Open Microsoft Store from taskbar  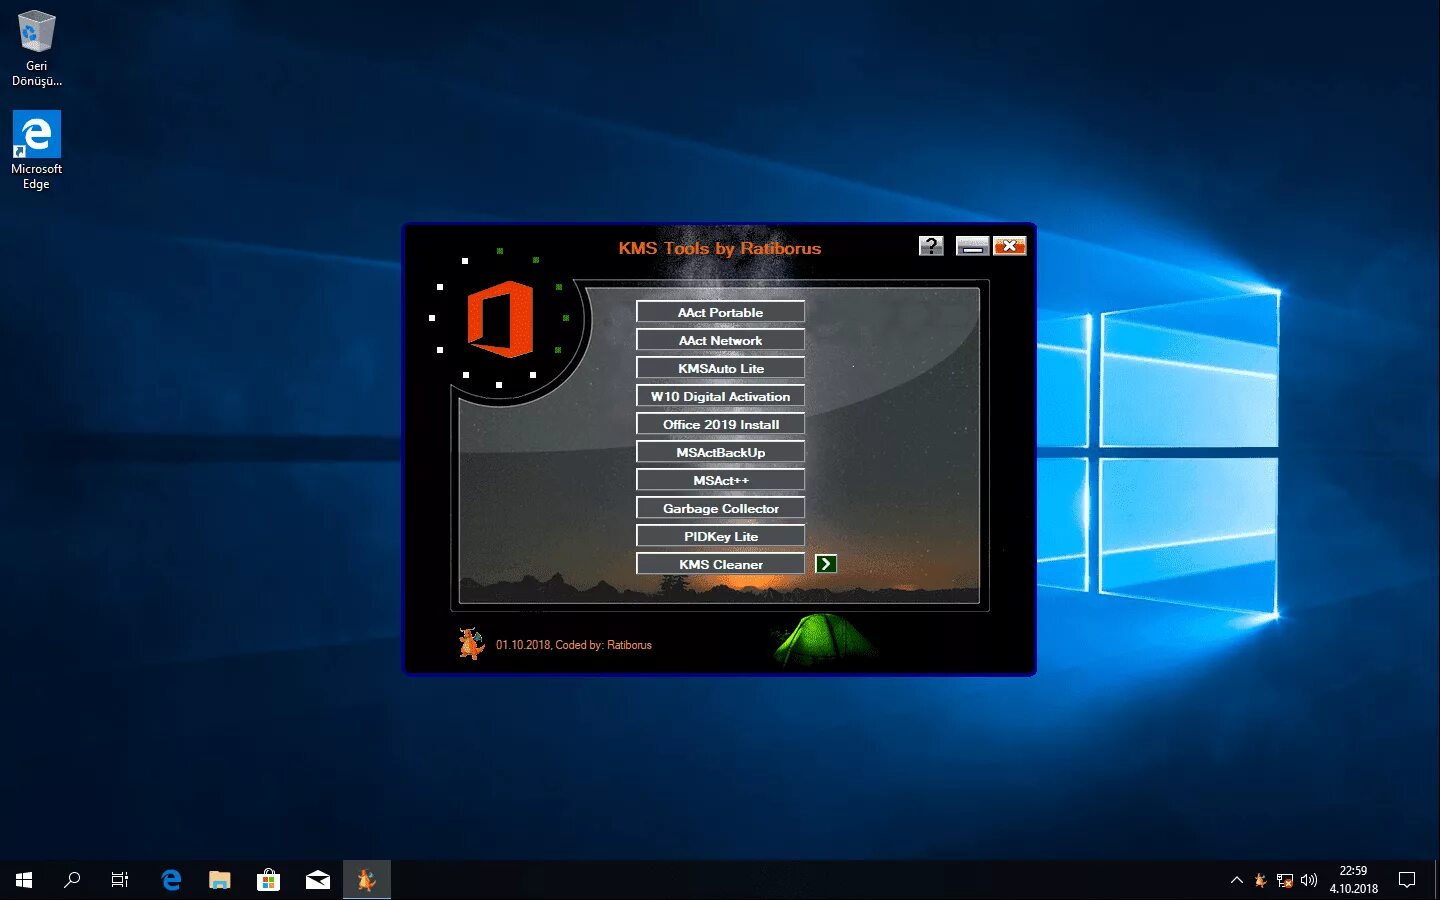click(x=268, y=880)
